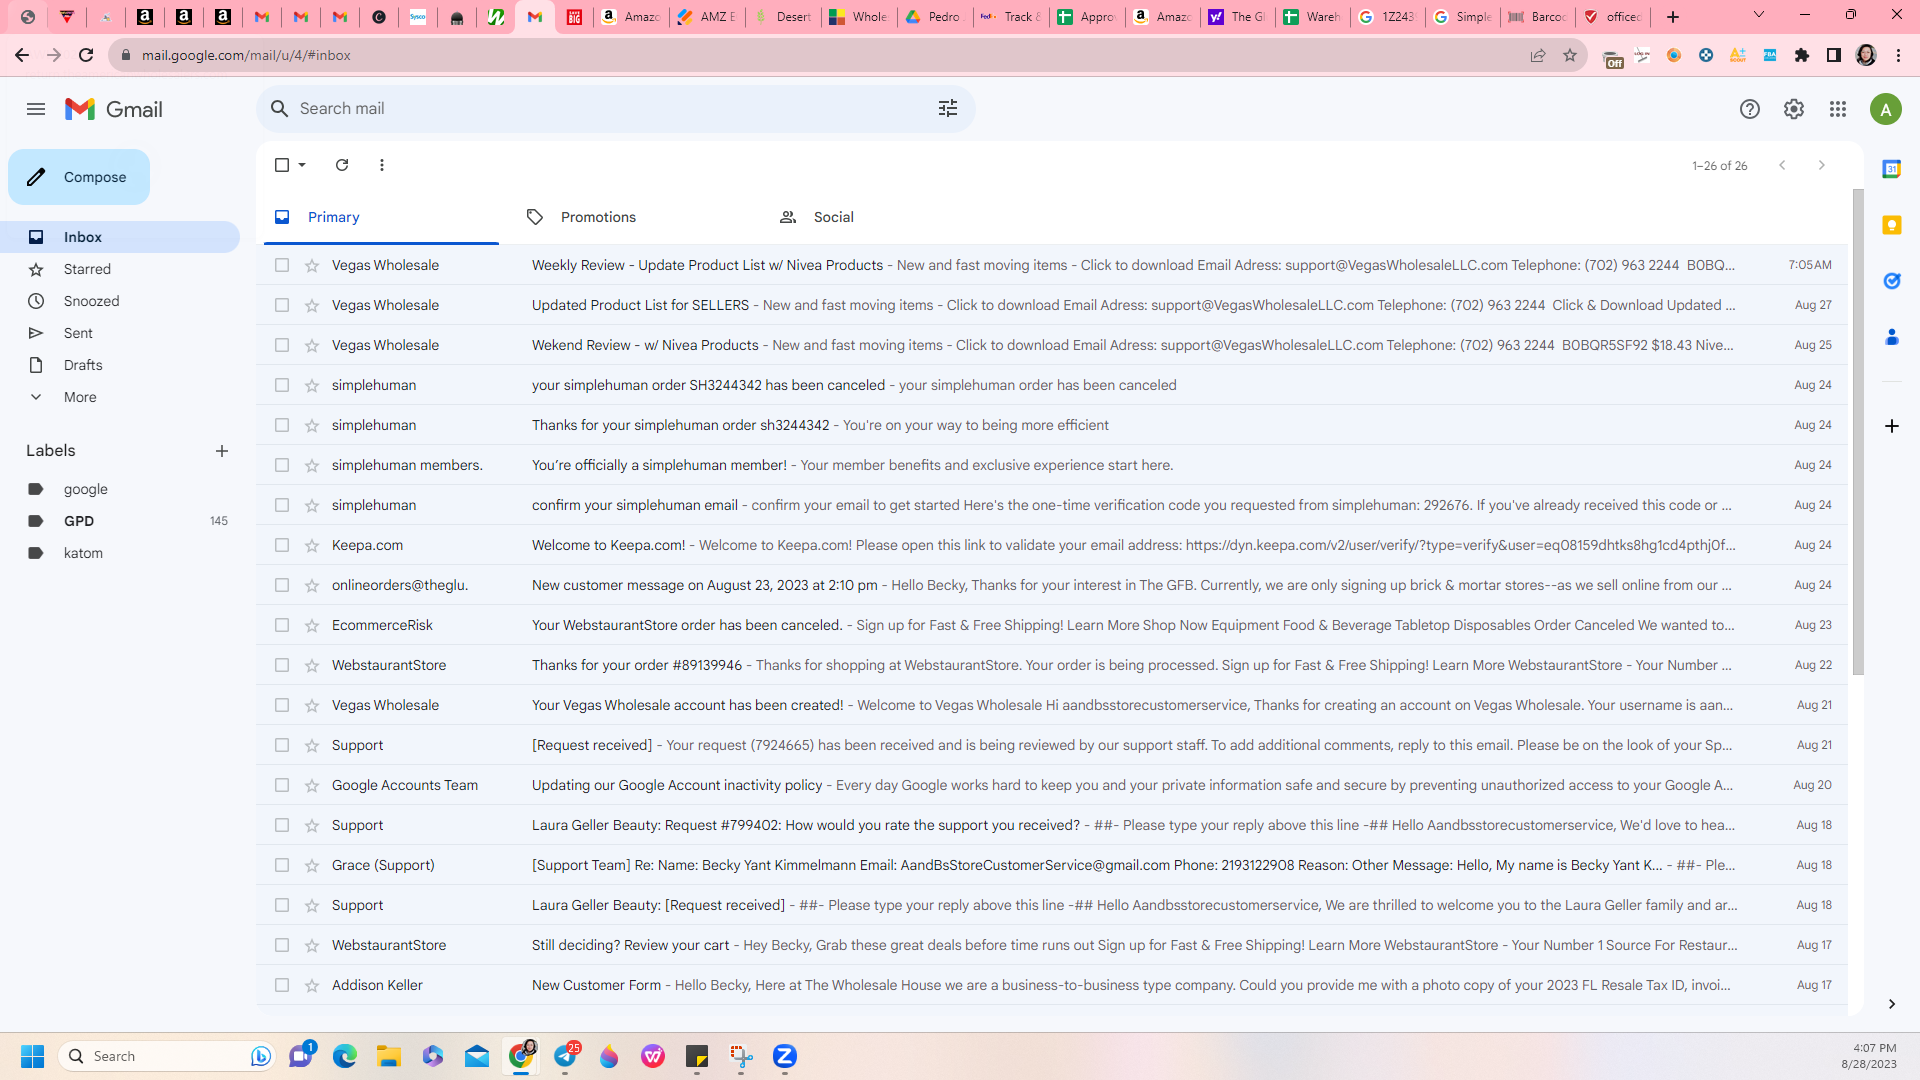1920x1080 pixels.
Task: Bookmark this tab with star icon
Action: tap(1570, 55)
